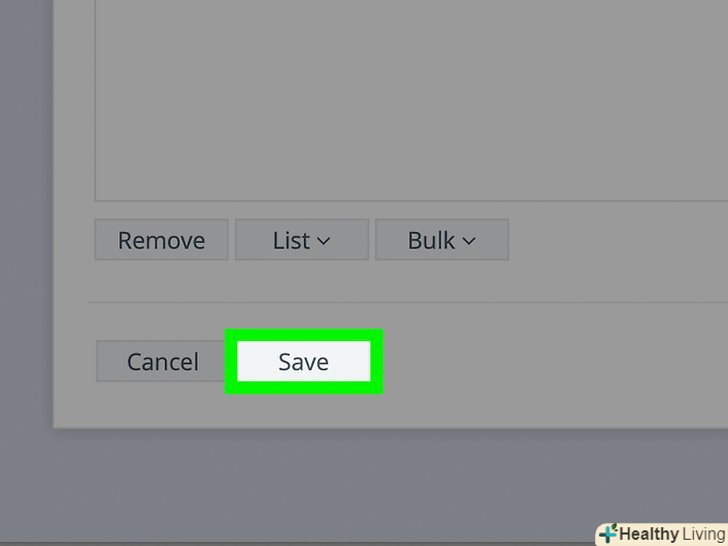
Task: Cancel the dialog without saving
Action: (x=162, y=361)
